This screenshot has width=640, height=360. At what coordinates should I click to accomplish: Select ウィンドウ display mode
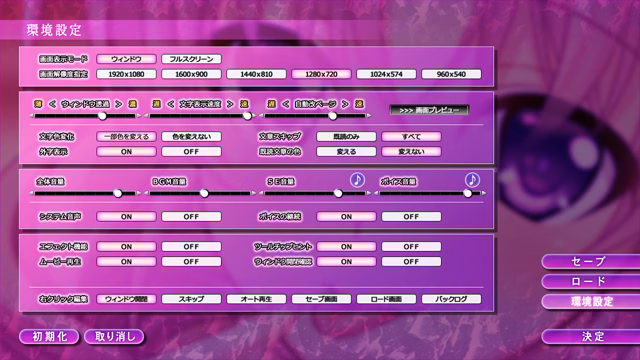coord(126,59)
